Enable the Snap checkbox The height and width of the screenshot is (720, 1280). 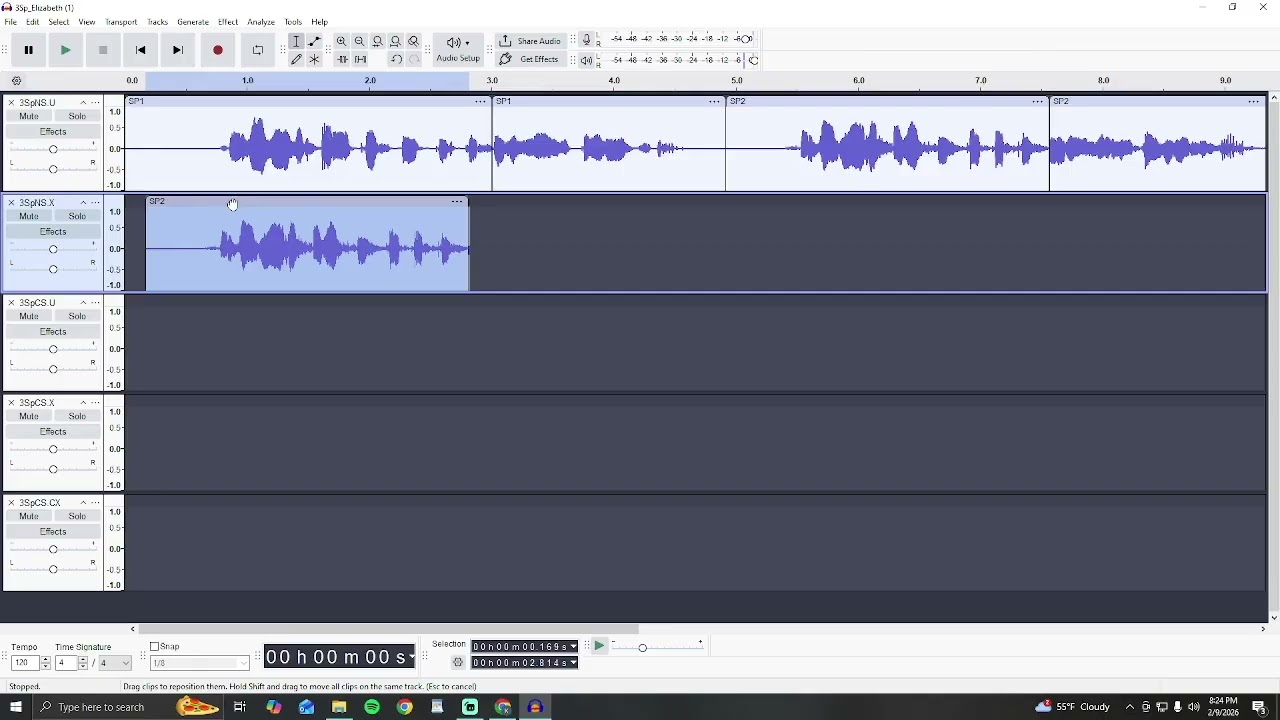pyautogui.click(x=154, y=648)
